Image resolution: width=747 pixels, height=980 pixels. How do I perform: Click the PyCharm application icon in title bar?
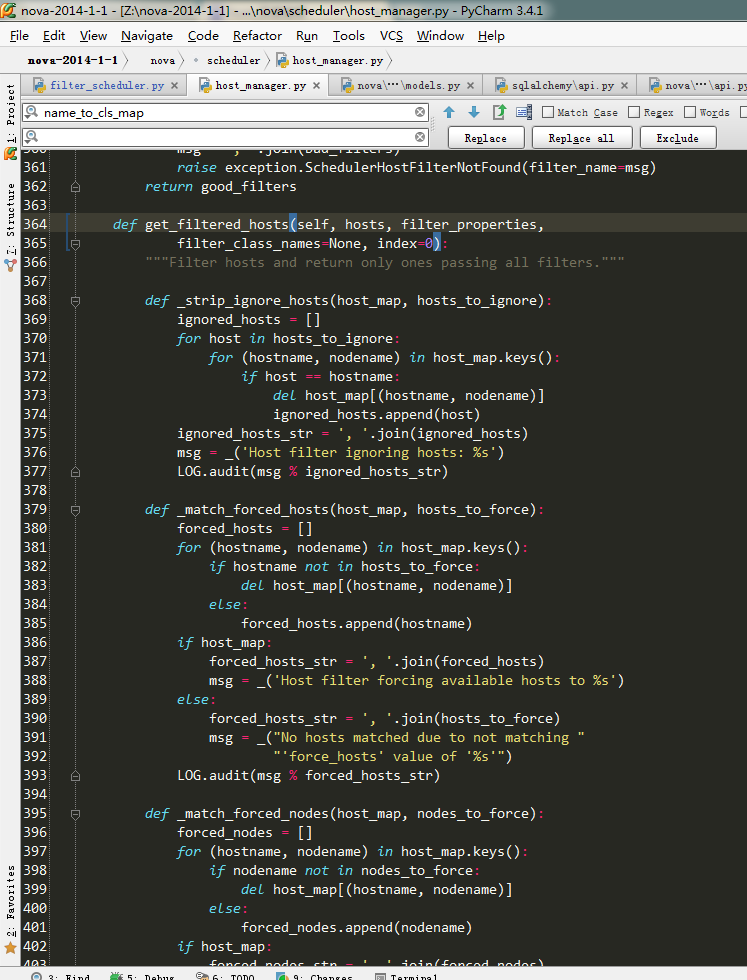click(8, 10)
